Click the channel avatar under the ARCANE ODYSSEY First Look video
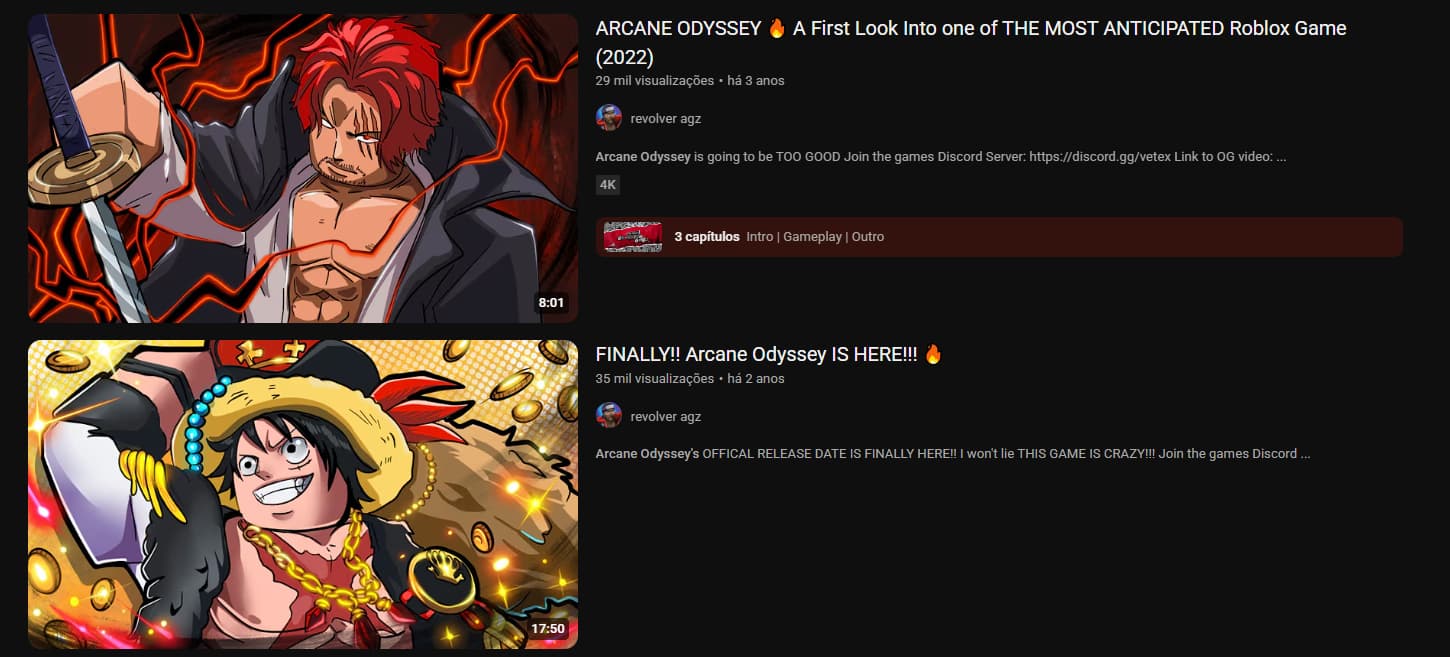Viewport: 1450px width, 657px height. coord(609,118)
